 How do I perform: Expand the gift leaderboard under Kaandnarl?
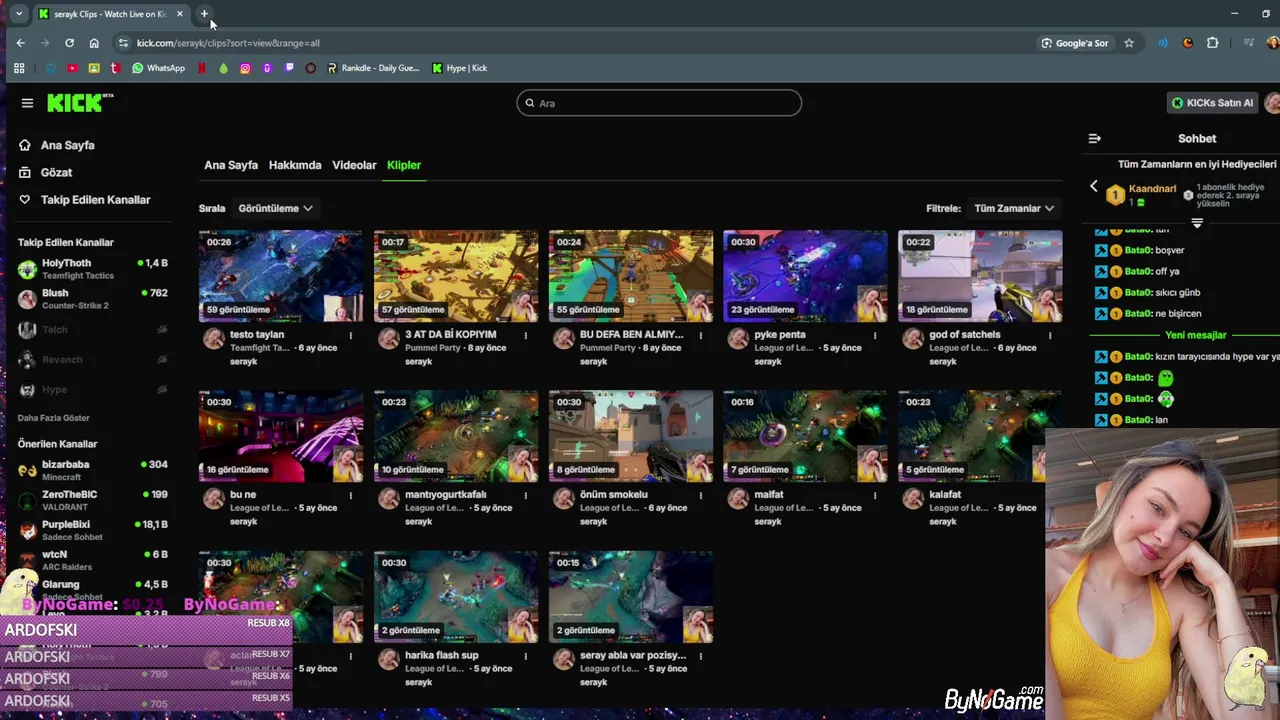pyautogui.click(x=1197, y=223)
